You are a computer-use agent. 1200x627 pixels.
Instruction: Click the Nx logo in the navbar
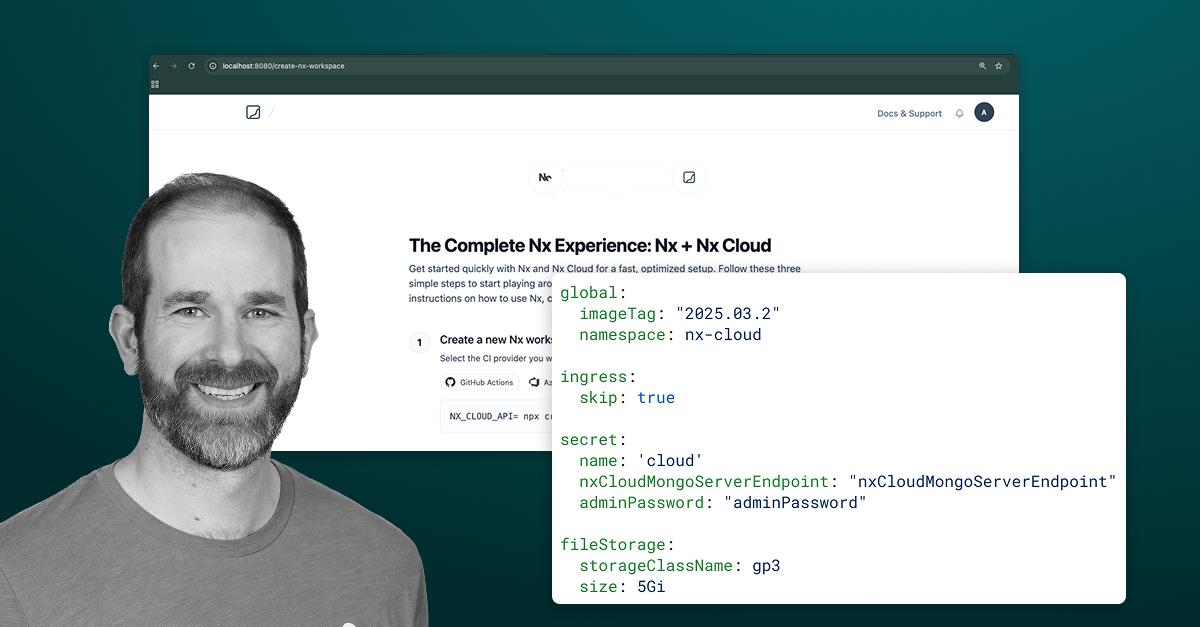pos(252,112)
